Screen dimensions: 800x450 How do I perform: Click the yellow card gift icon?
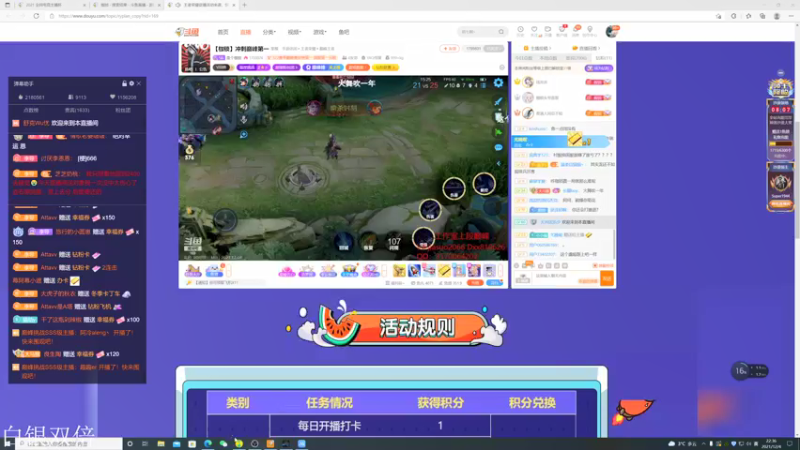coord(444,270)
